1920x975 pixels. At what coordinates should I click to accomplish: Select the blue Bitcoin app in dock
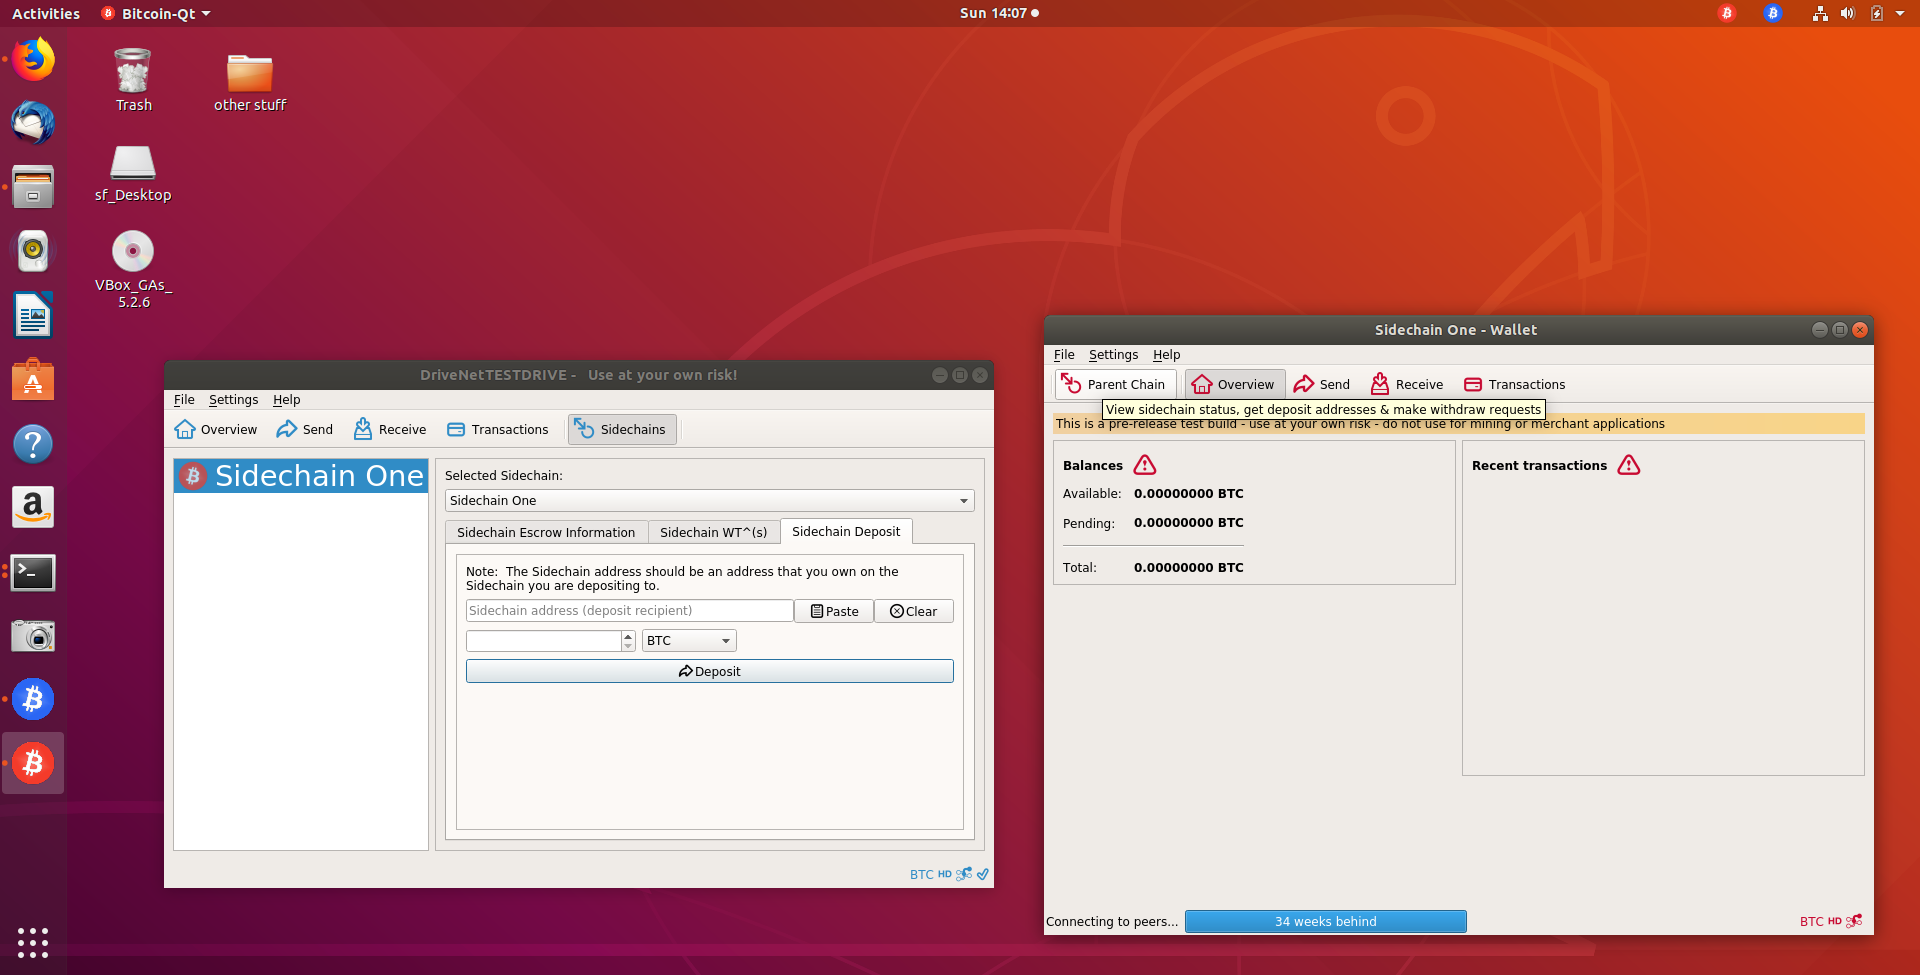click(x=33, y=699)
